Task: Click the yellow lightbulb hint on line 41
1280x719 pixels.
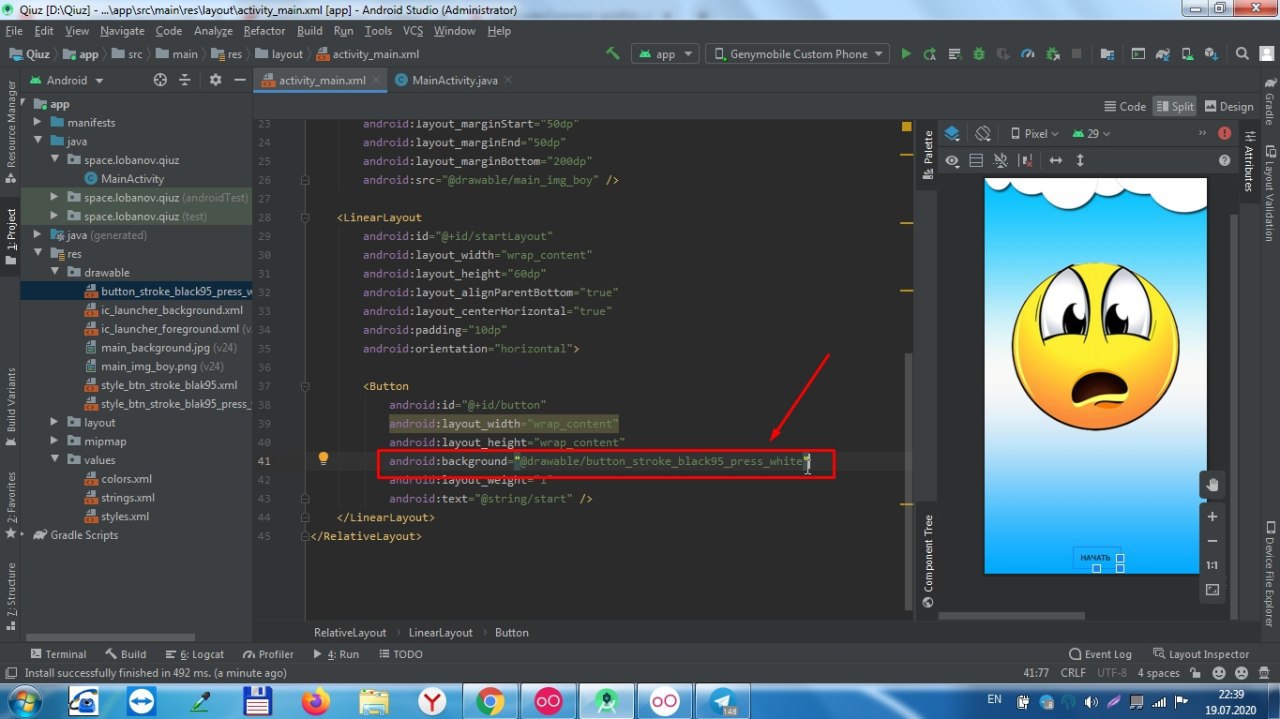Action: pos(323,459)
